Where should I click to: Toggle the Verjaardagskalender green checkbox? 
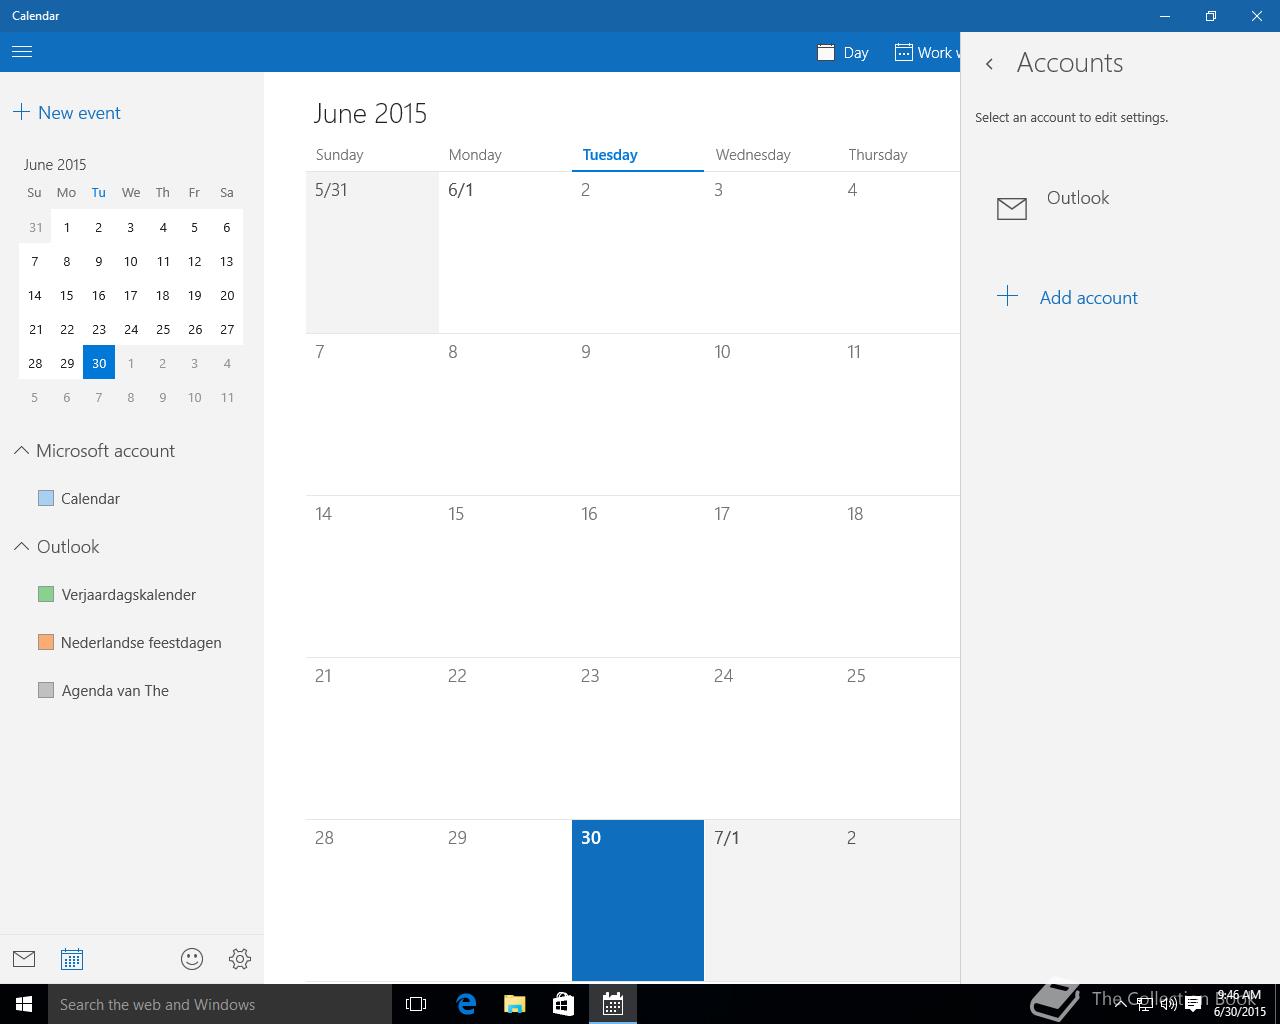tap(46, 594)
